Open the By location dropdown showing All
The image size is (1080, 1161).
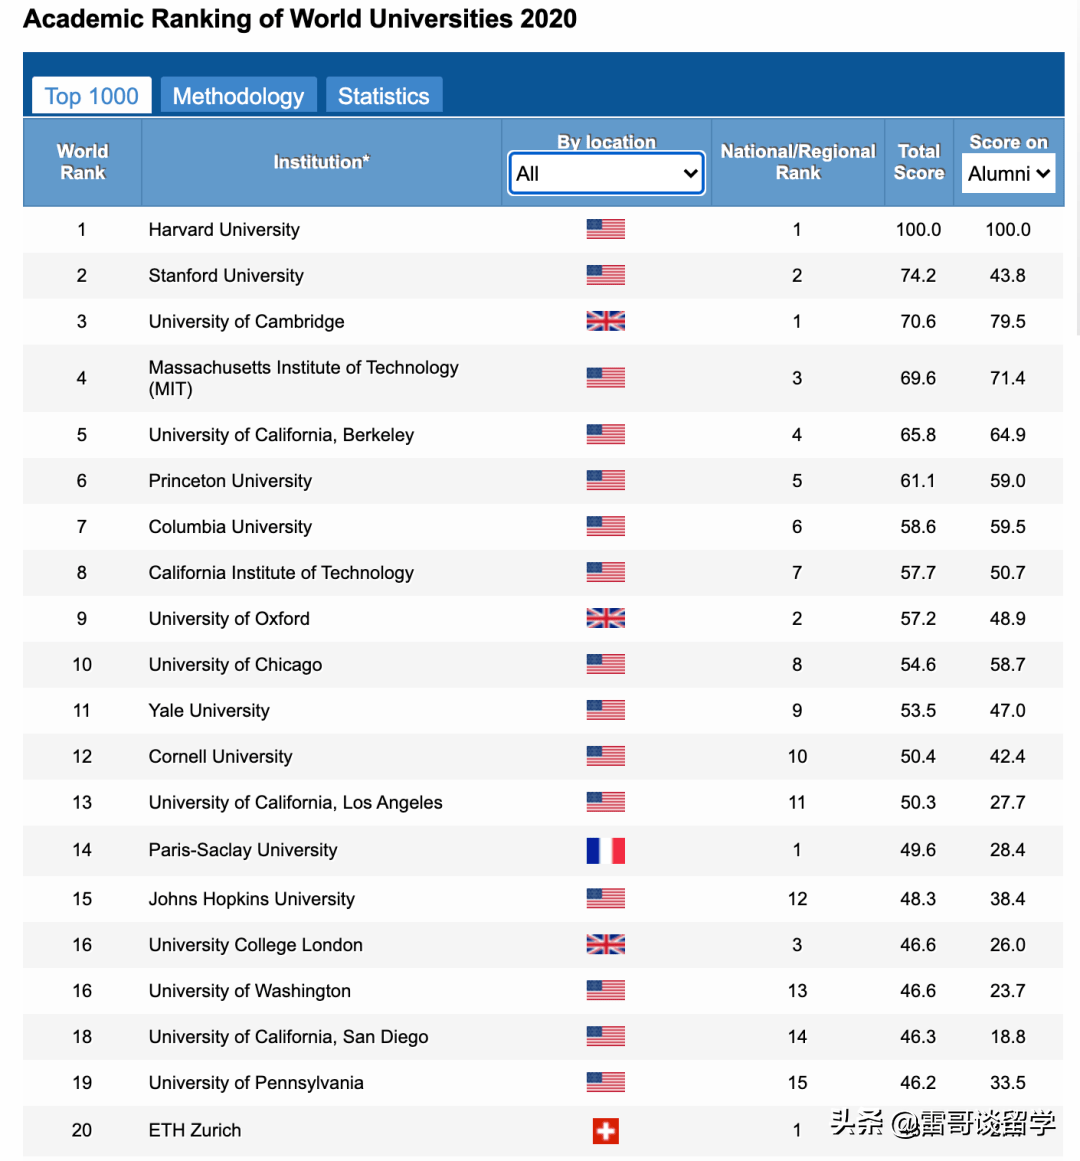606,173
